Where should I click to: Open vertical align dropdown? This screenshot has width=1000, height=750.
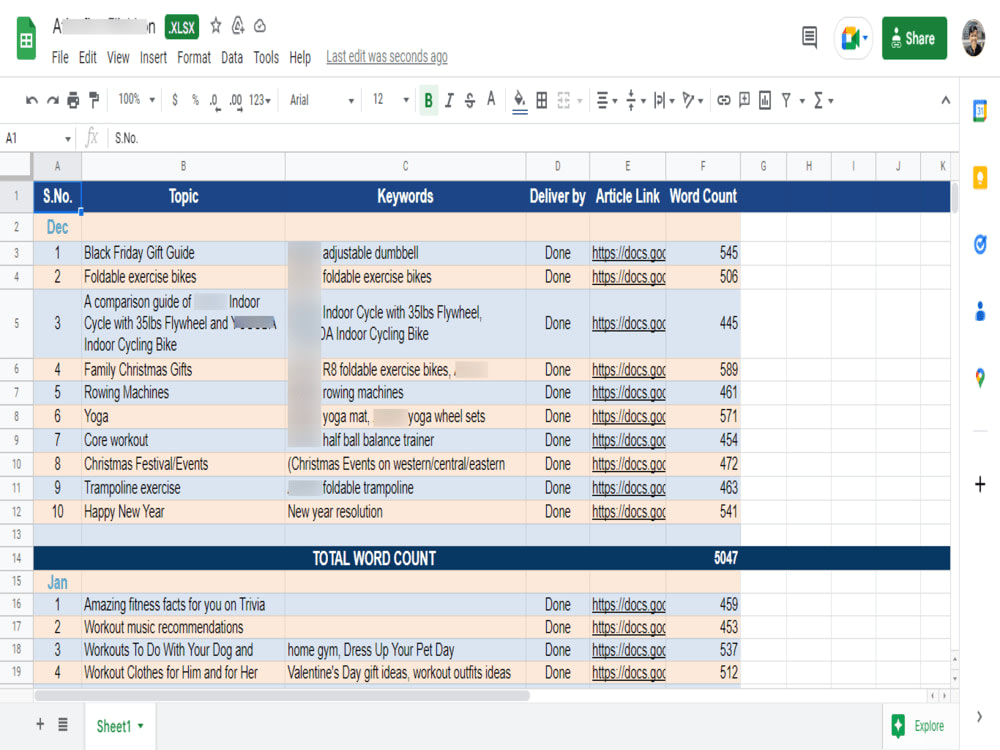coord(635,100)
